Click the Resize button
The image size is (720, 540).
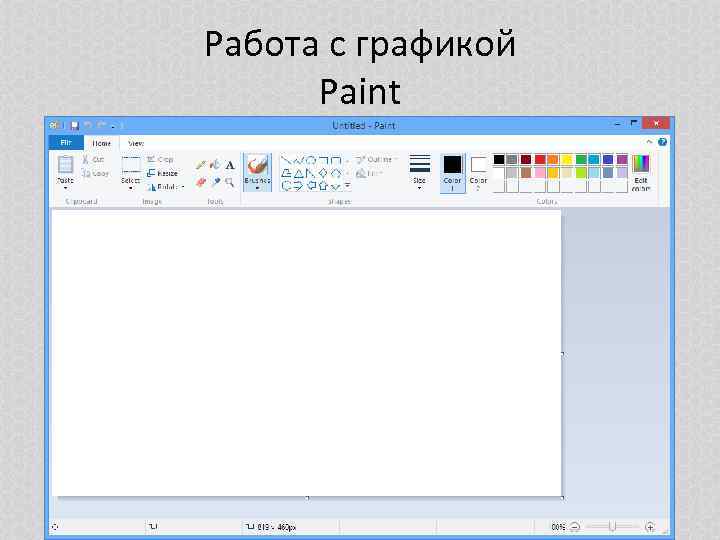coord(162,173)
